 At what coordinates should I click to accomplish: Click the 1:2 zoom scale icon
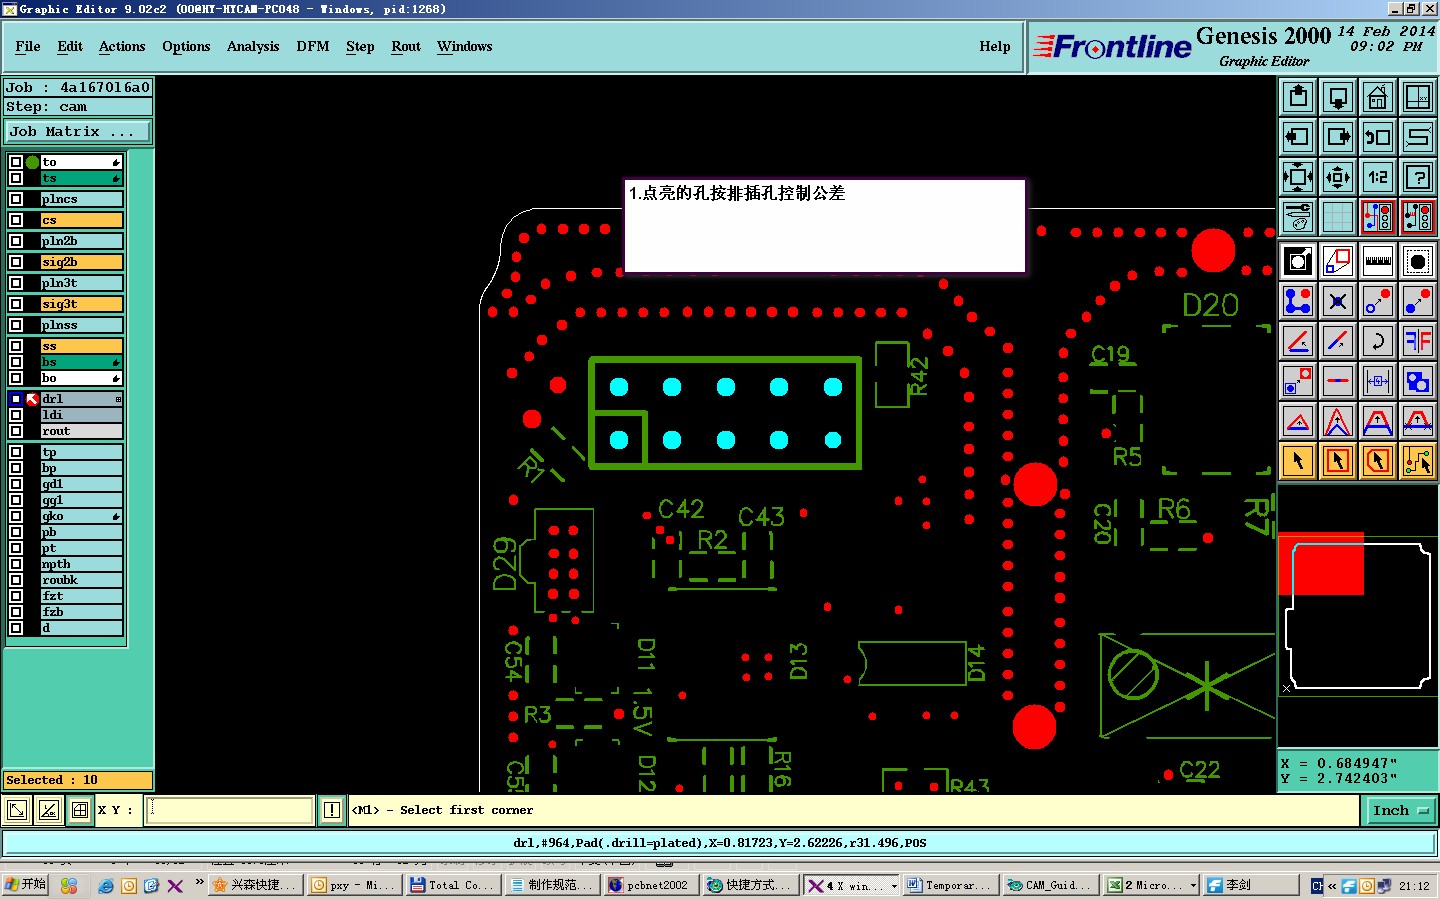click(x=1378, y=177)
